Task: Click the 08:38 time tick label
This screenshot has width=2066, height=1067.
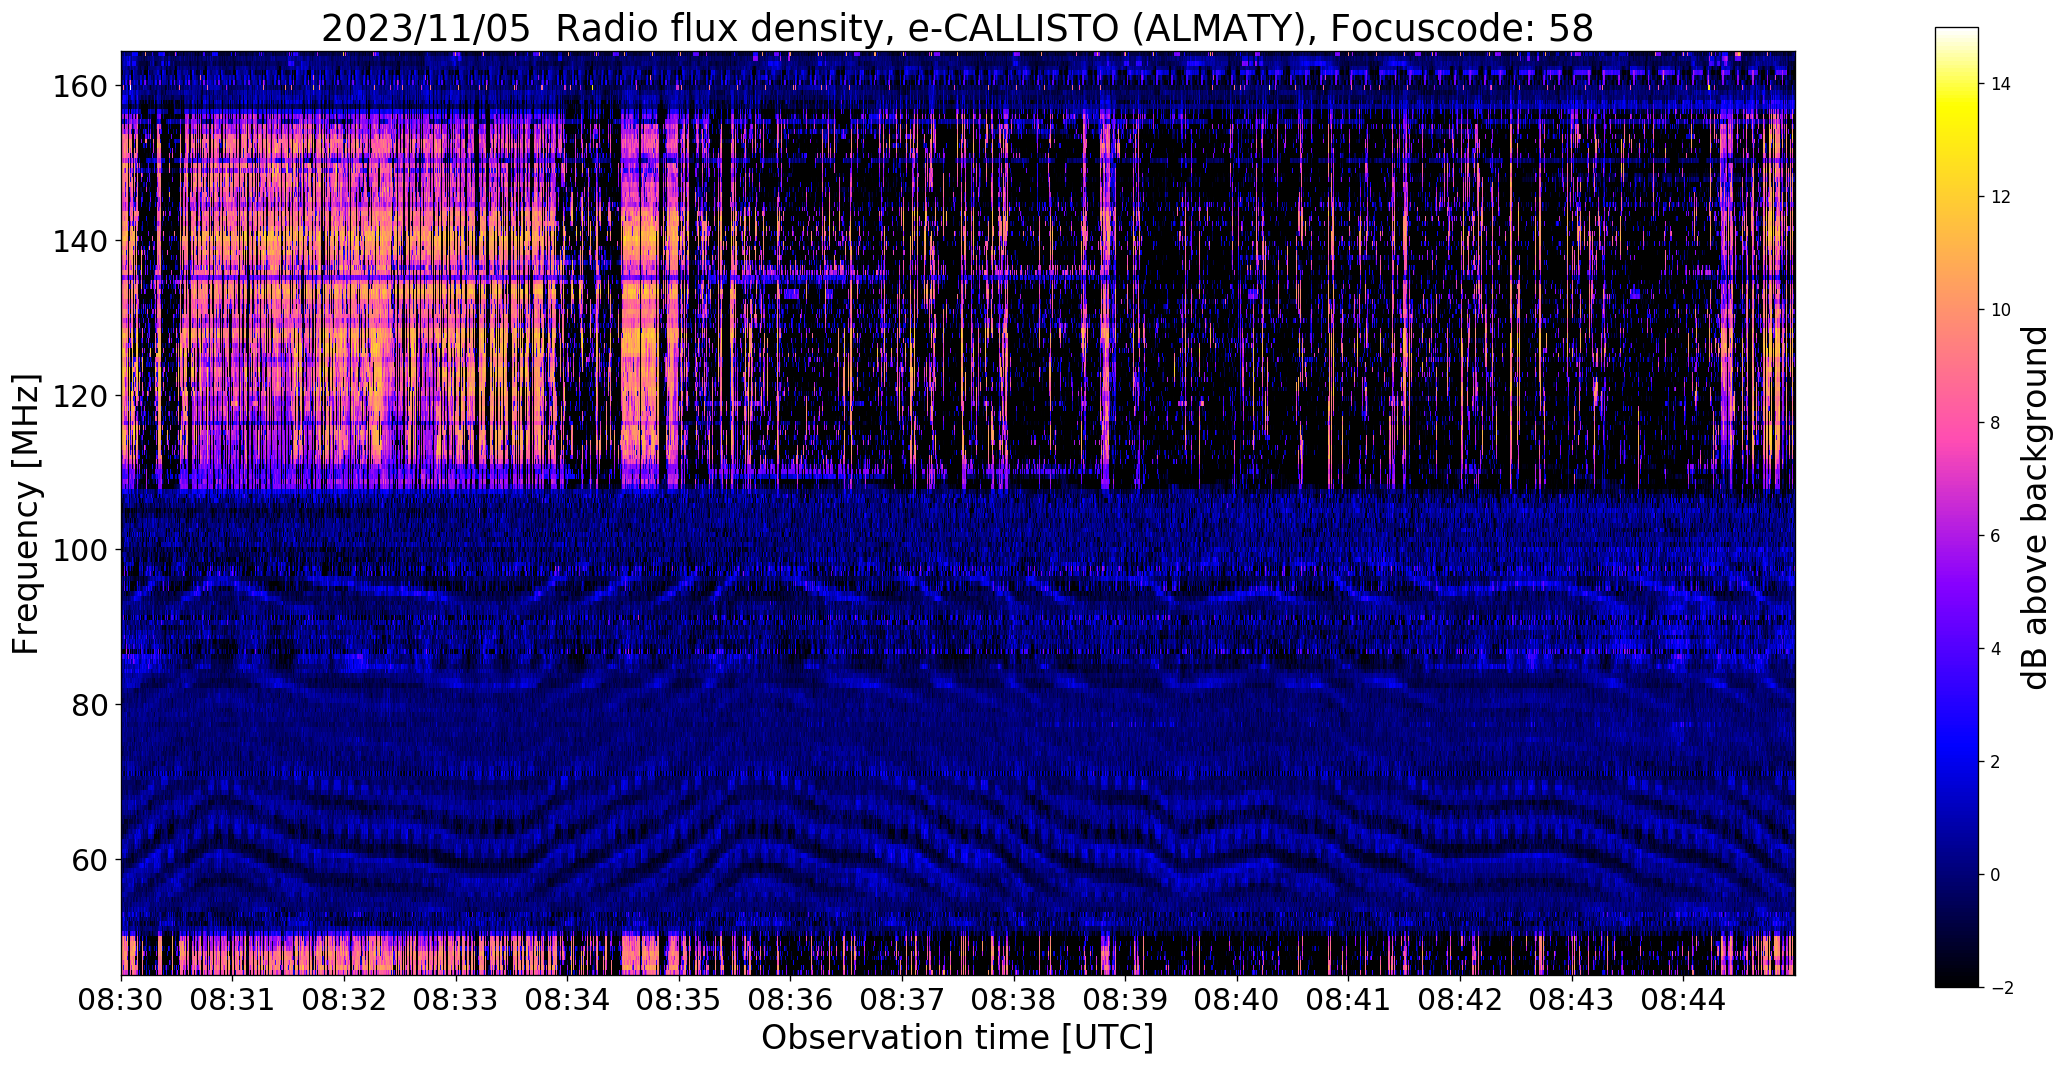Action: [x=1014, y=999]
